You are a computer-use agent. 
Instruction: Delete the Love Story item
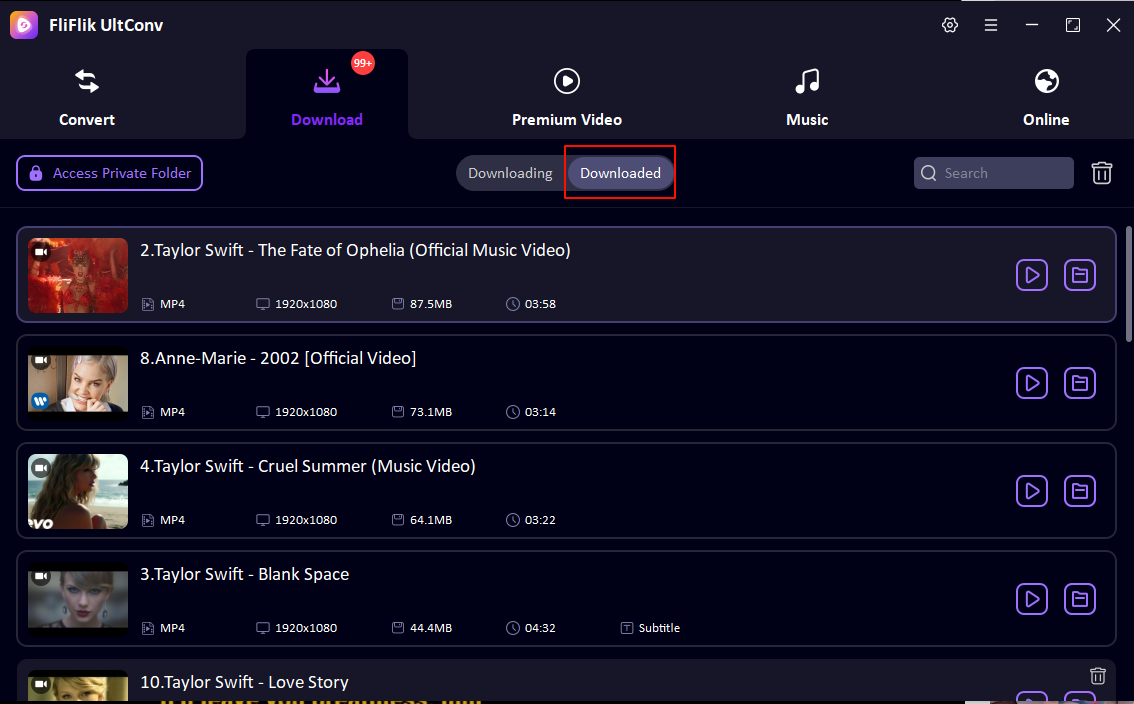click(x=1098, y=676)
